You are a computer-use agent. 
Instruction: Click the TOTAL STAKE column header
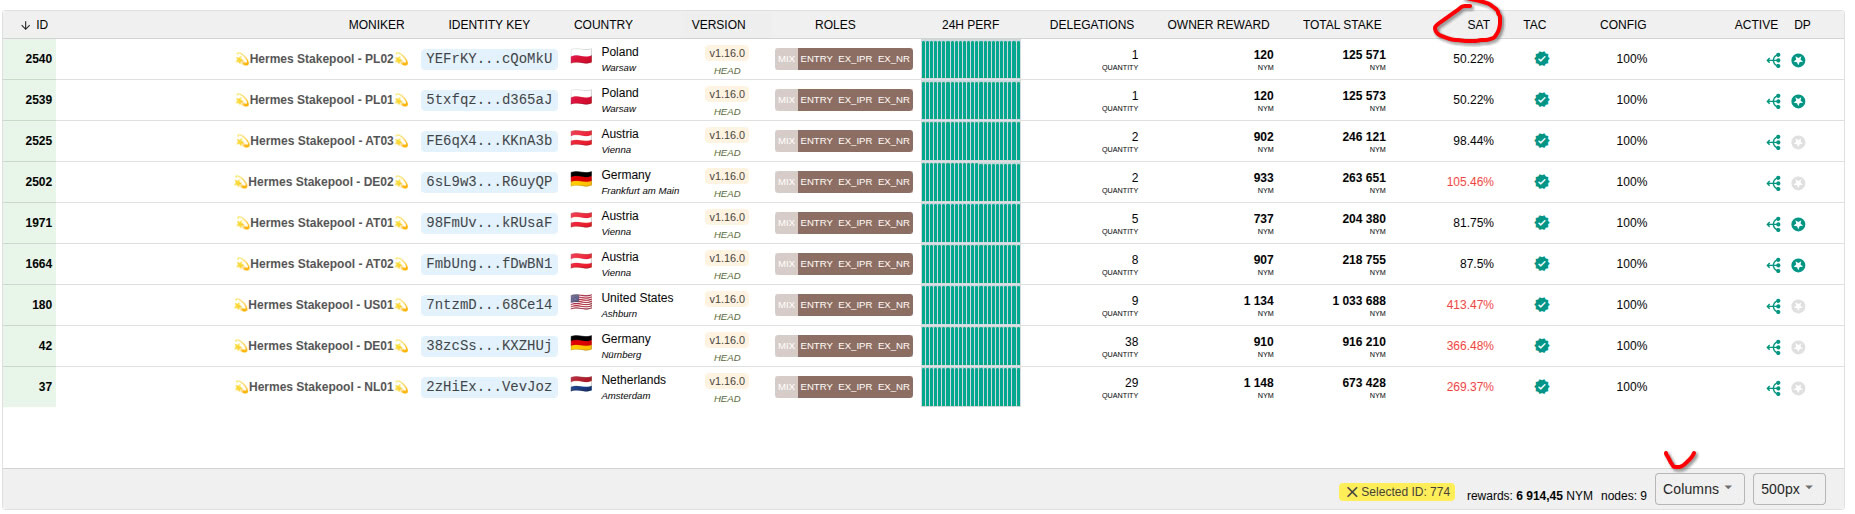1341,25
